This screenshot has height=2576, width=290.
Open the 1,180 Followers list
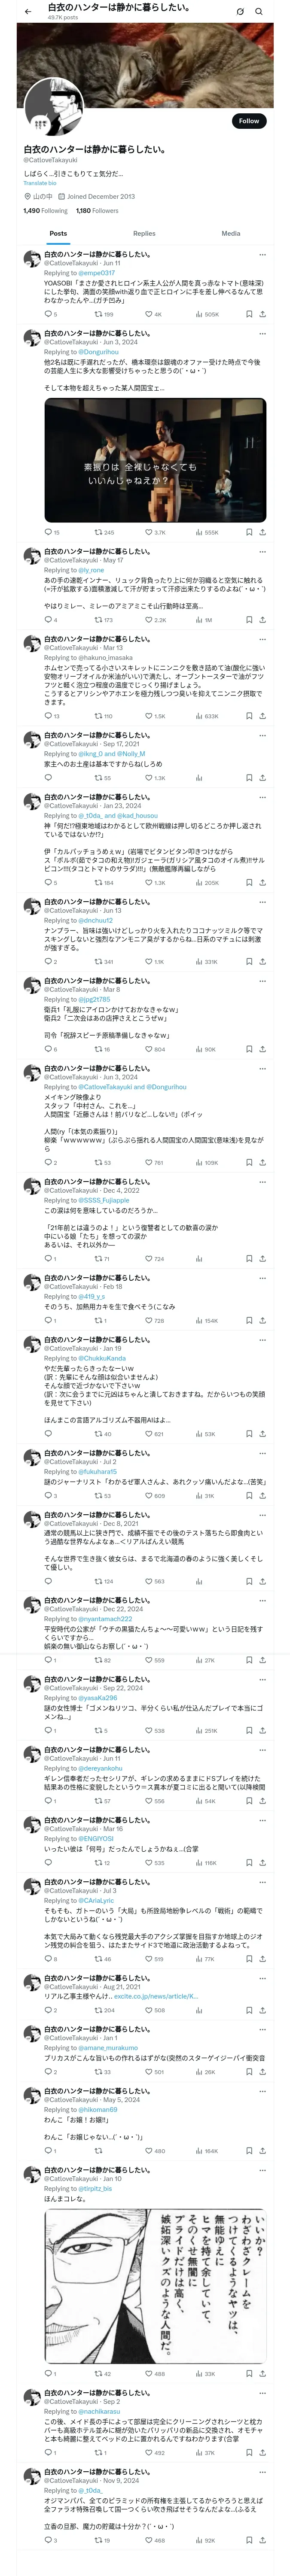click(97, 211)
